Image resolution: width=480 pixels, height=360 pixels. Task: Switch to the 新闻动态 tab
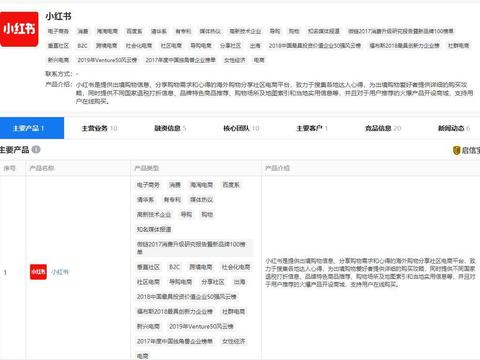(454, 128)
